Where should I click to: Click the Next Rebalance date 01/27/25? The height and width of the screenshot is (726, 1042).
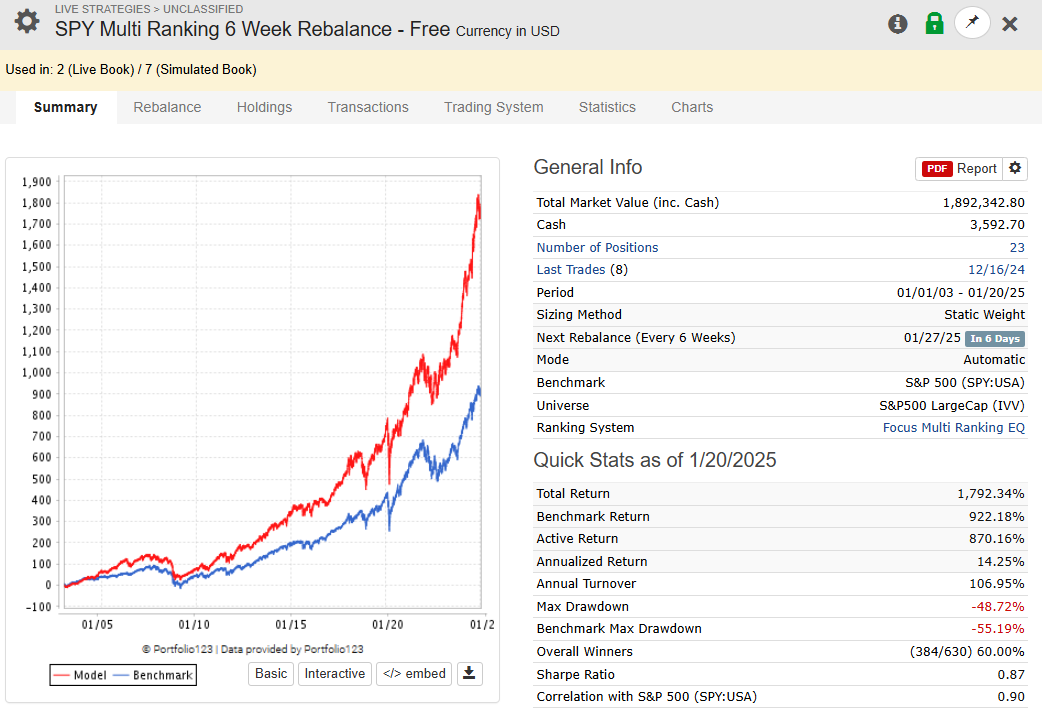pyautogui.click(x=932, y=338)
